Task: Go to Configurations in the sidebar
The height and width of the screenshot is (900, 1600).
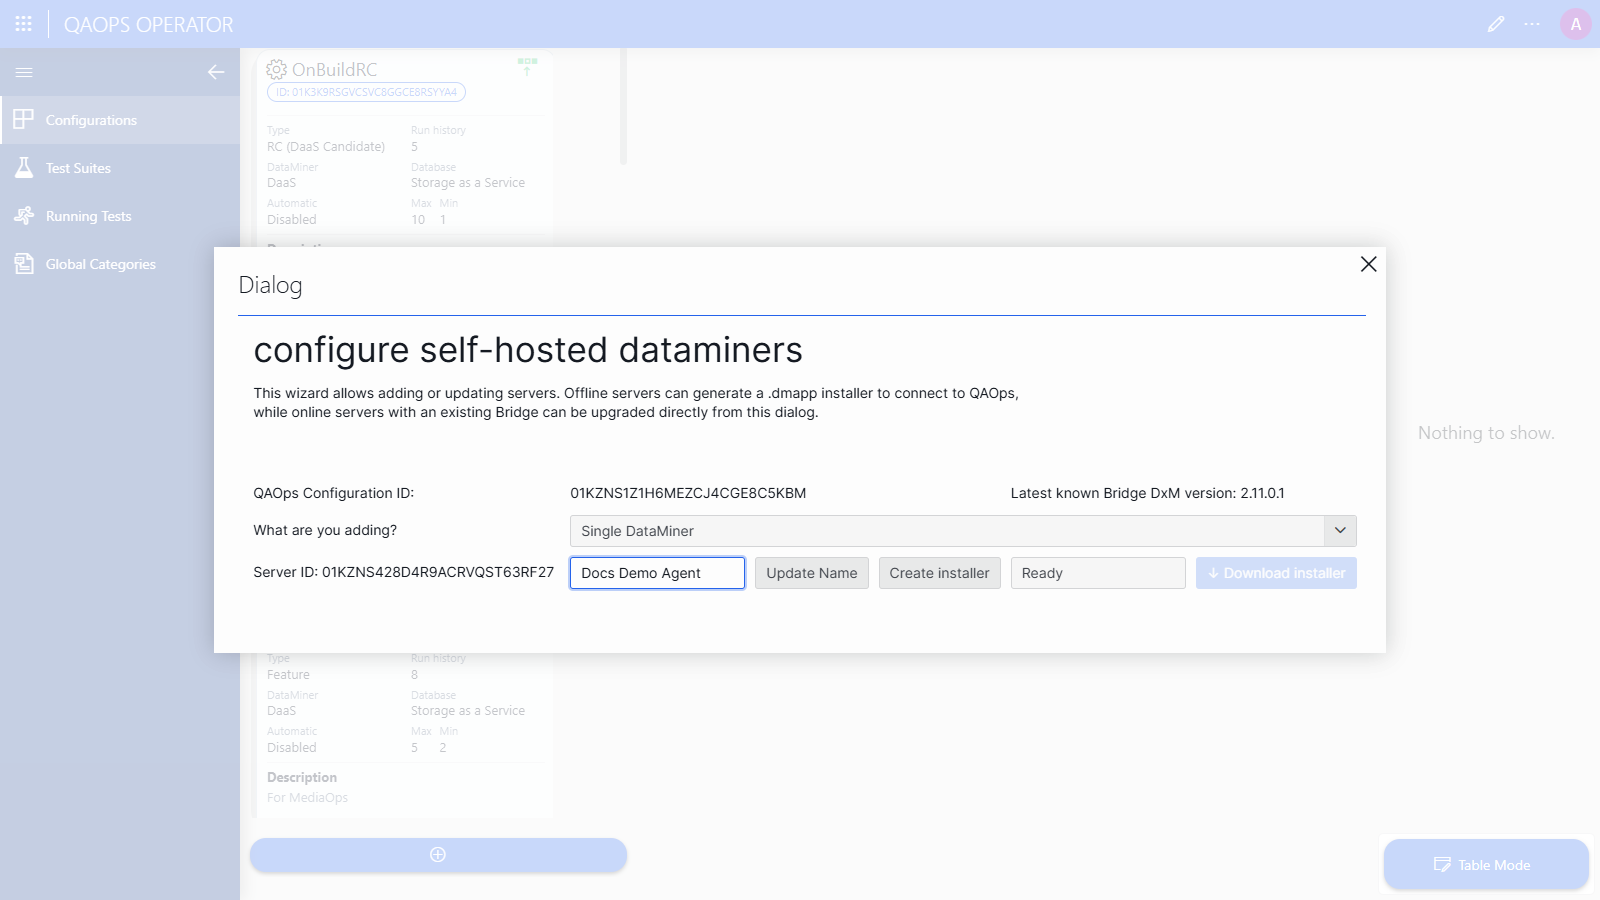Action: point(120,120)
